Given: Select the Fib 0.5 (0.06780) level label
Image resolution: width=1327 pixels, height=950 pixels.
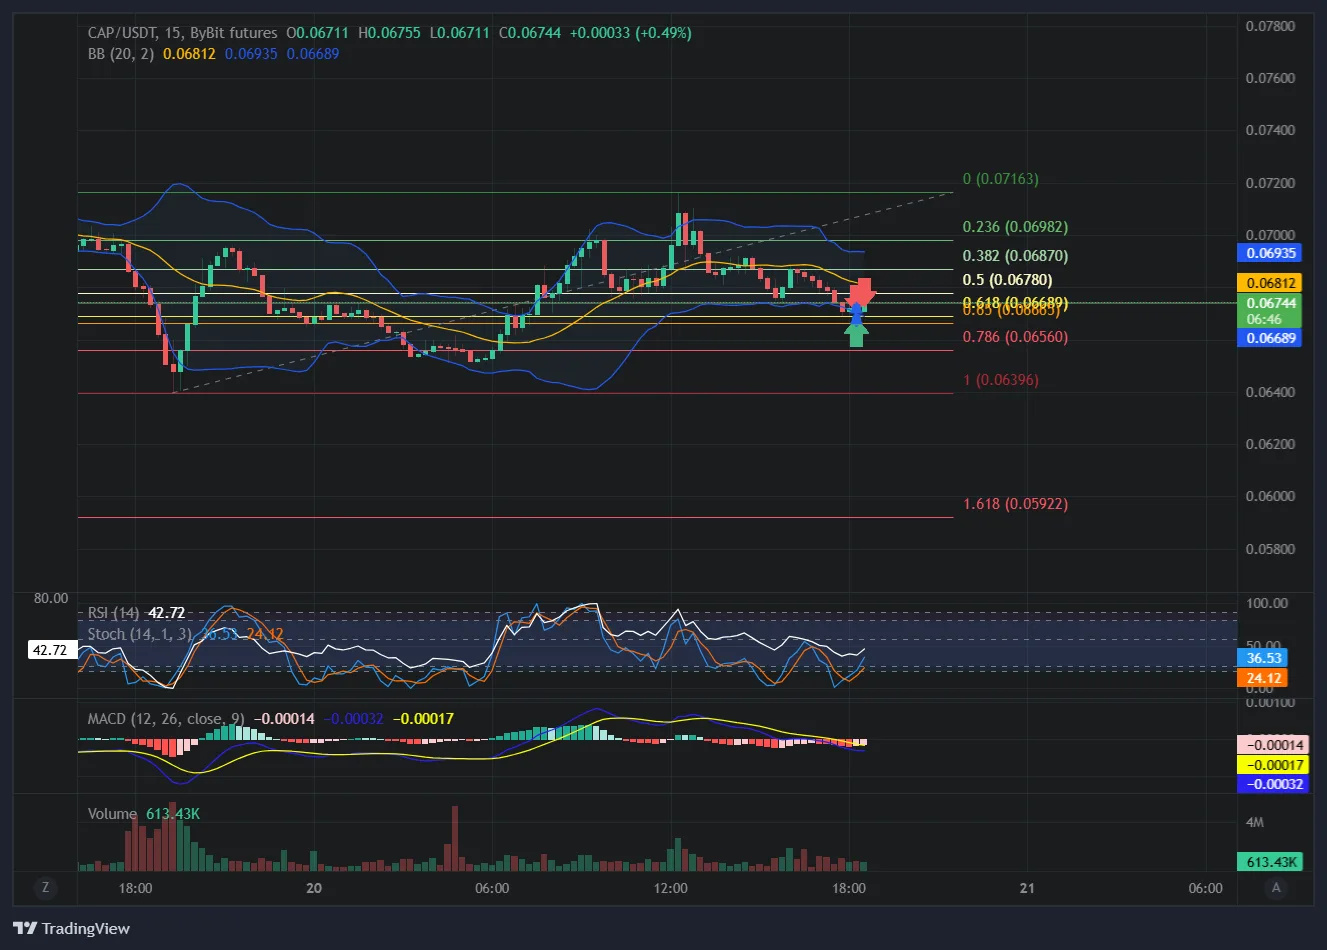Looking at the screenshot, I should [x=1007, y=280].
